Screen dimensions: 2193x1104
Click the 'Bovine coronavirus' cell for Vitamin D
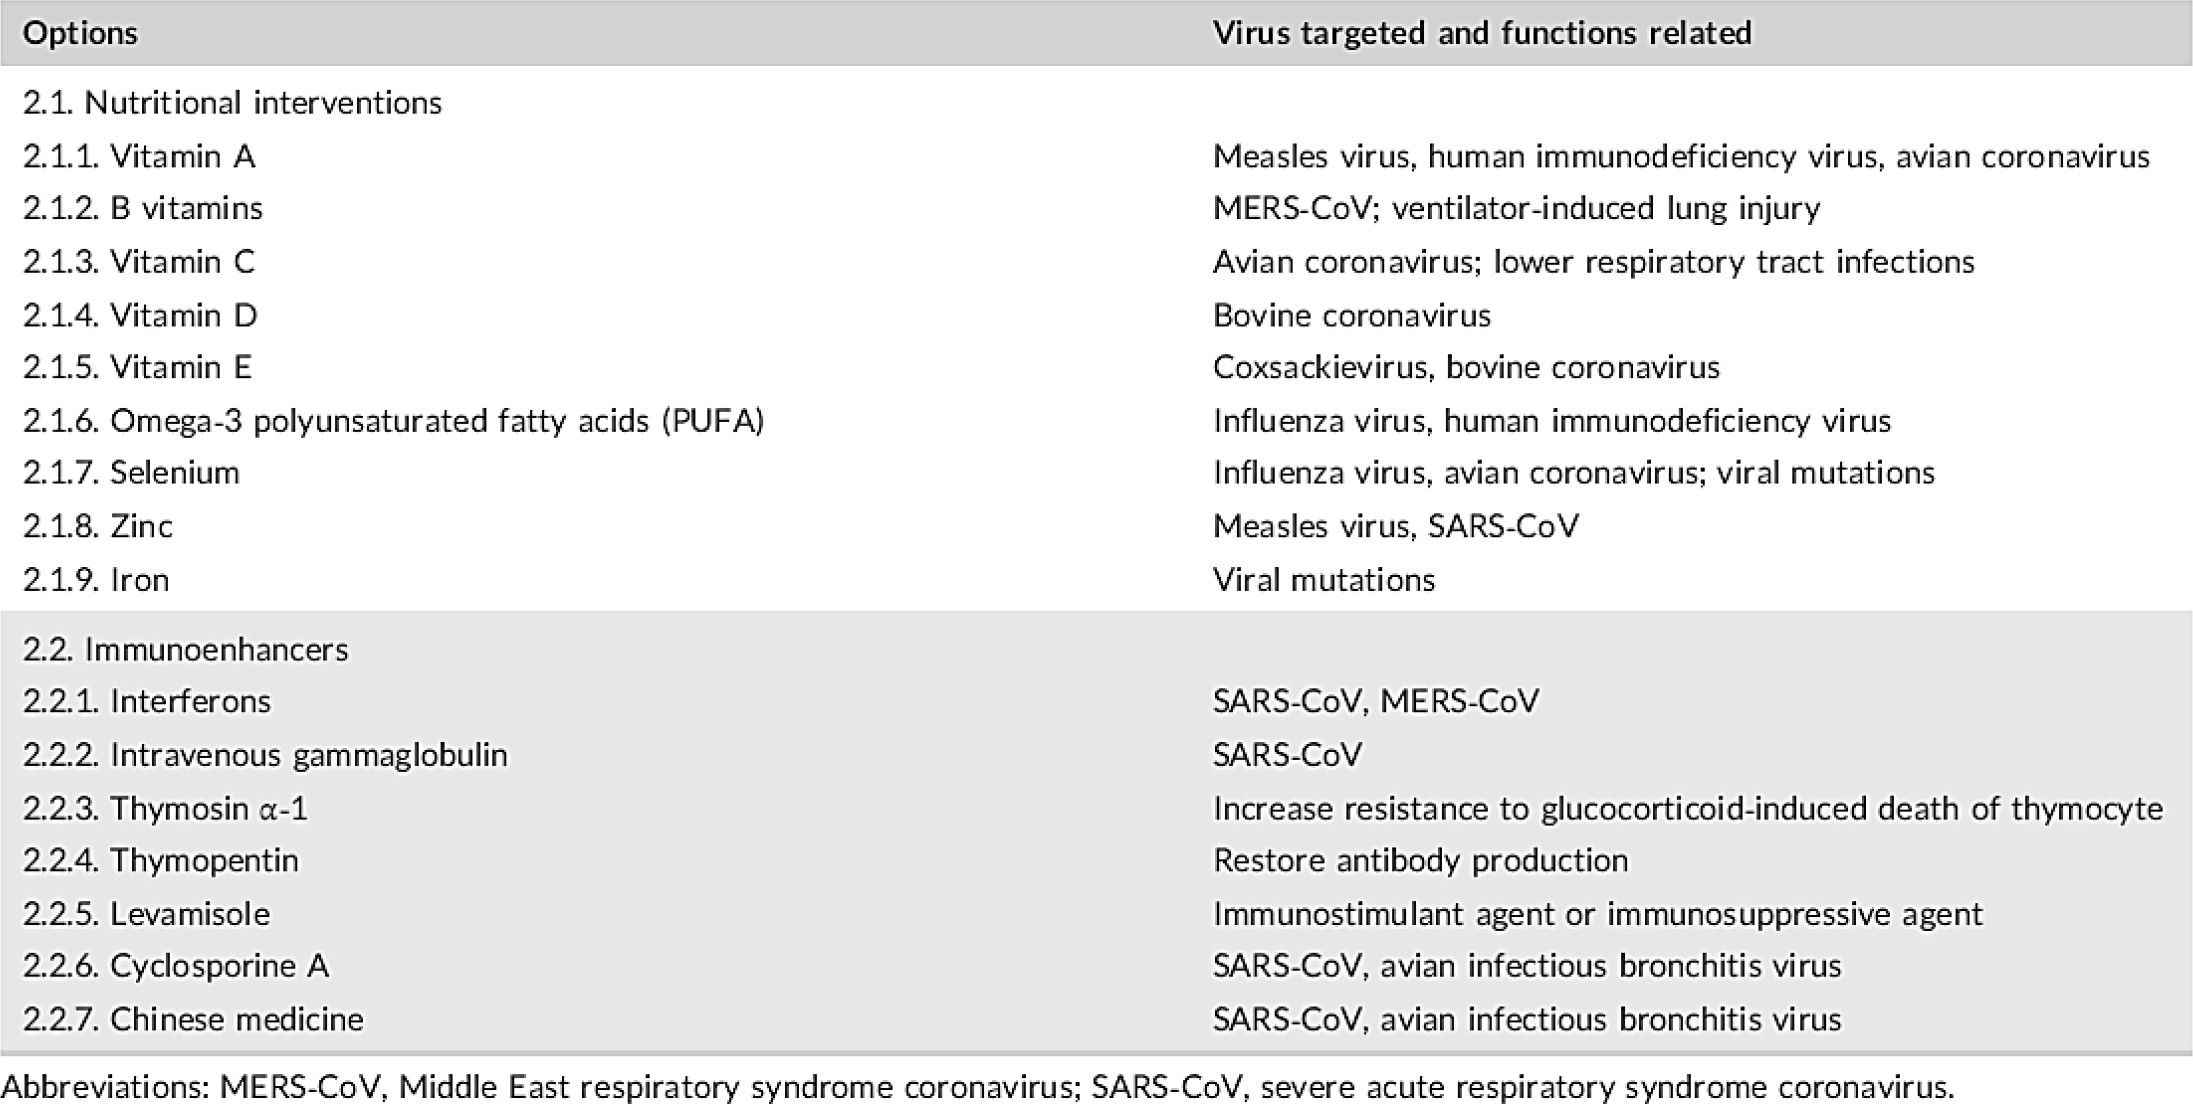pyautogui.click(x=1351, y=315)
